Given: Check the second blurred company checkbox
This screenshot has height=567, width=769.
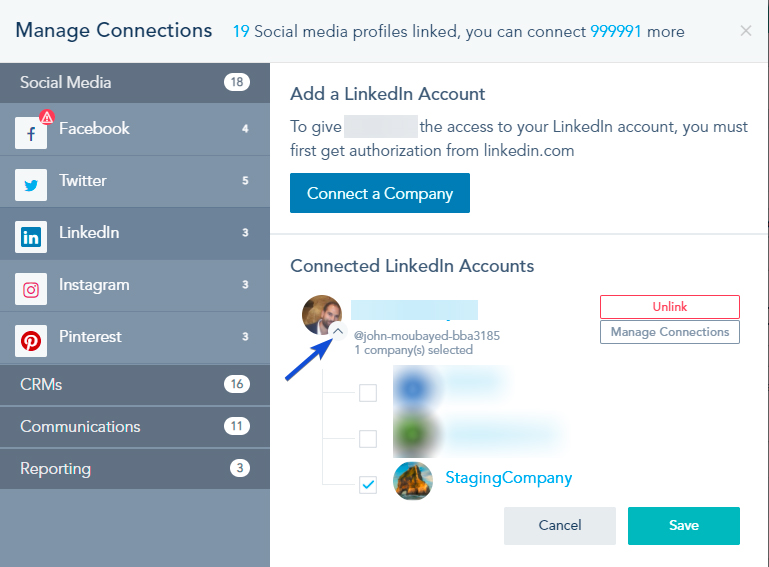Looking at the screenshot, I should (368, 439).
